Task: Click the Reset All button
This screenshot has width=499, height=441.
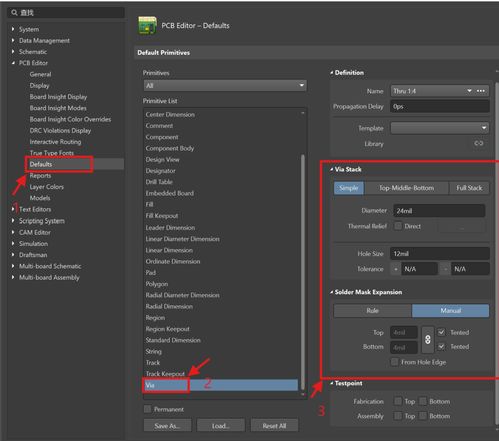Action: (x=274, y=426)
